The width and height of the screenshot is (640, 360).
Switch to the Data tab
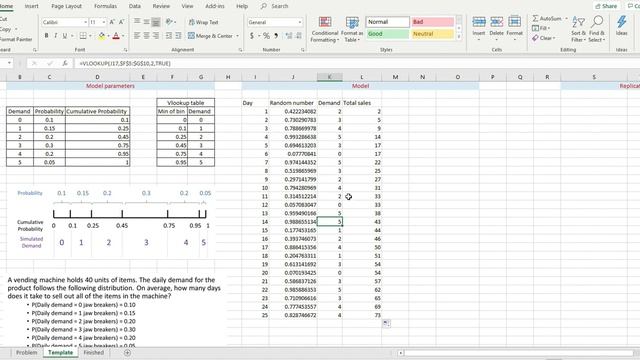[135, 6]
